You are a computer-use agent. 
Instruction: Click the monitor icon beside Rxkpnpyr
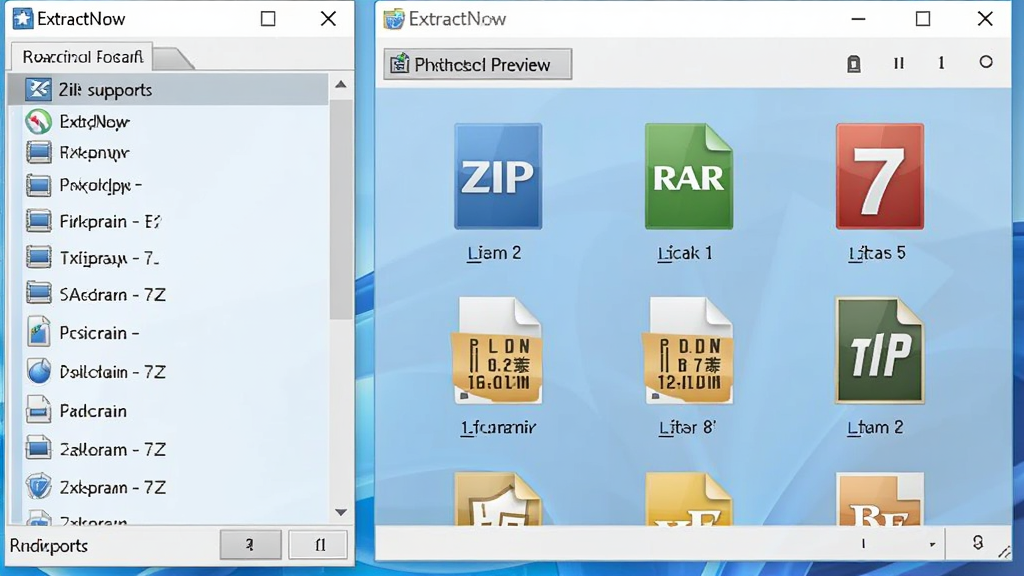pyautogui.click(x=39, y=152)
